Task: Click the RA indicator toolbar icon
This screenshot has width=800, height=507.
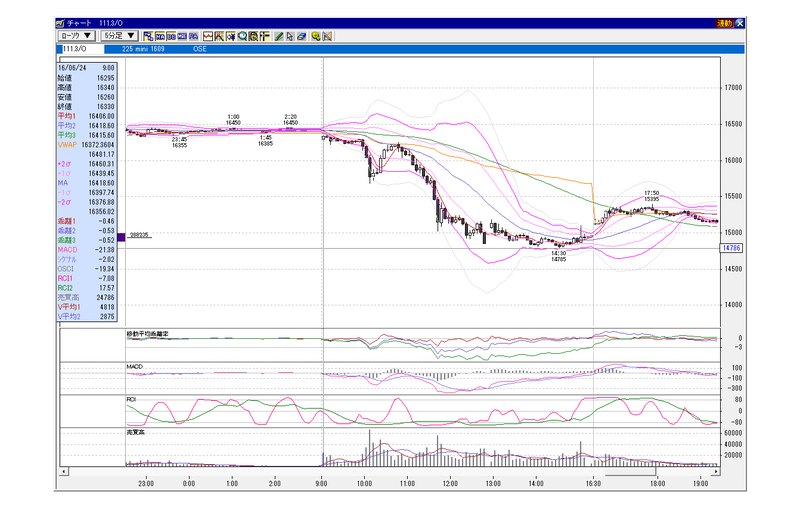Action: [x=193, y=36]
